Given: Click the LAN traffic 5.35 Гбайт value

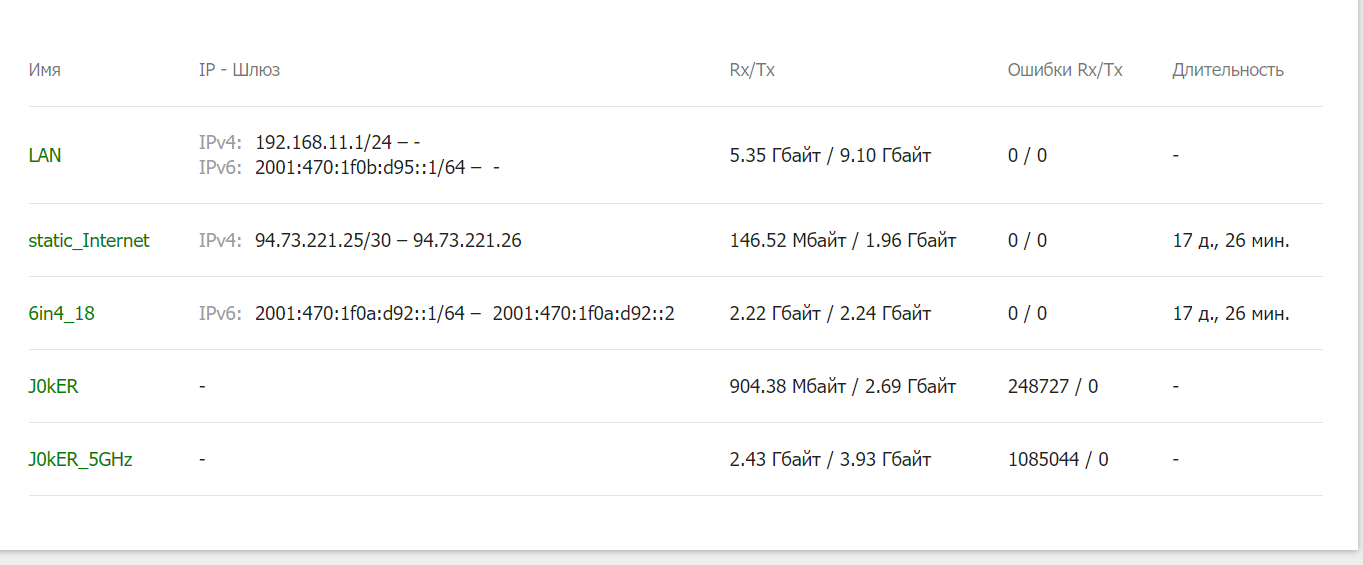Looking at the screenshot, I should coord(777,155).
